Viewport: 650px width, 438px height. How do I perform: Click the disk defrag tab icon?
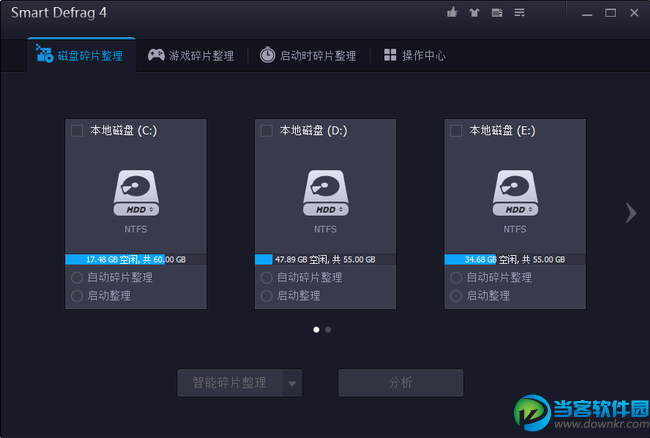[44, 53]
